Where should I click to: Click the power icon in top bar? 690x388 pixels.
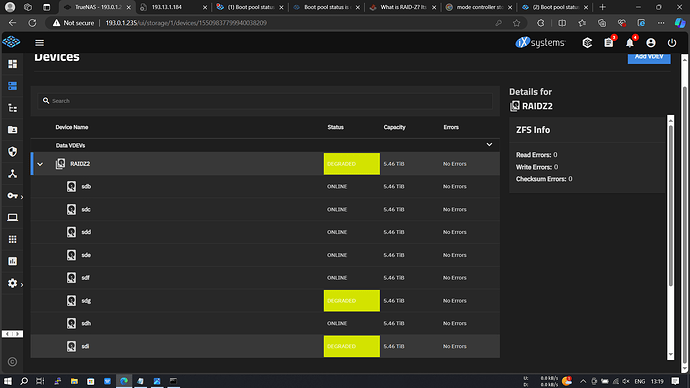[x=672, y=43]
